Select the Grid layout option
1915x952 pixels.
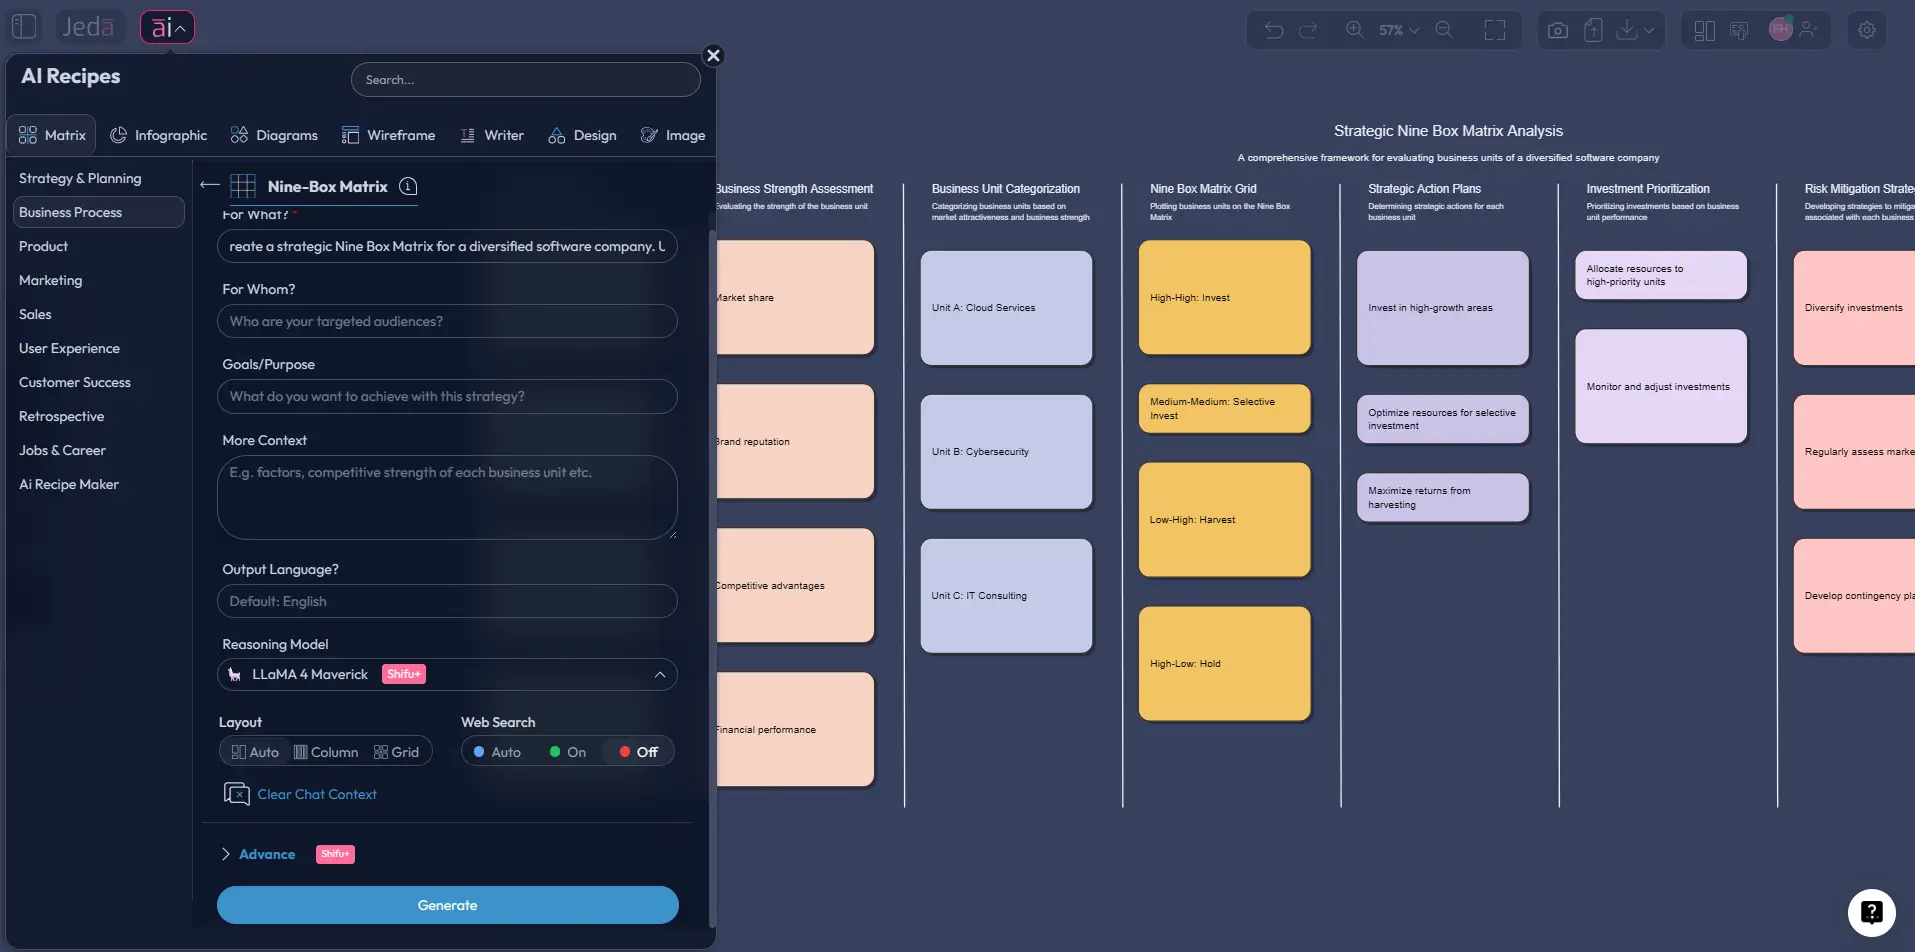click(x=395, y=751)
